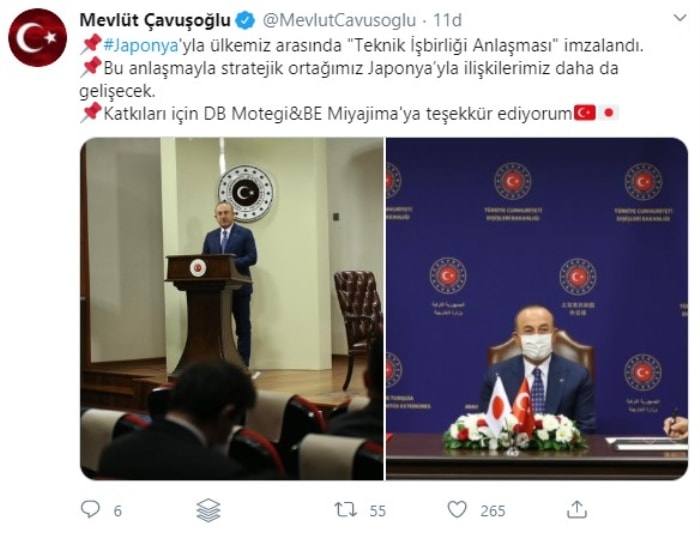
Task: Click the reply count 6
Action: click(x=118, y=511)
